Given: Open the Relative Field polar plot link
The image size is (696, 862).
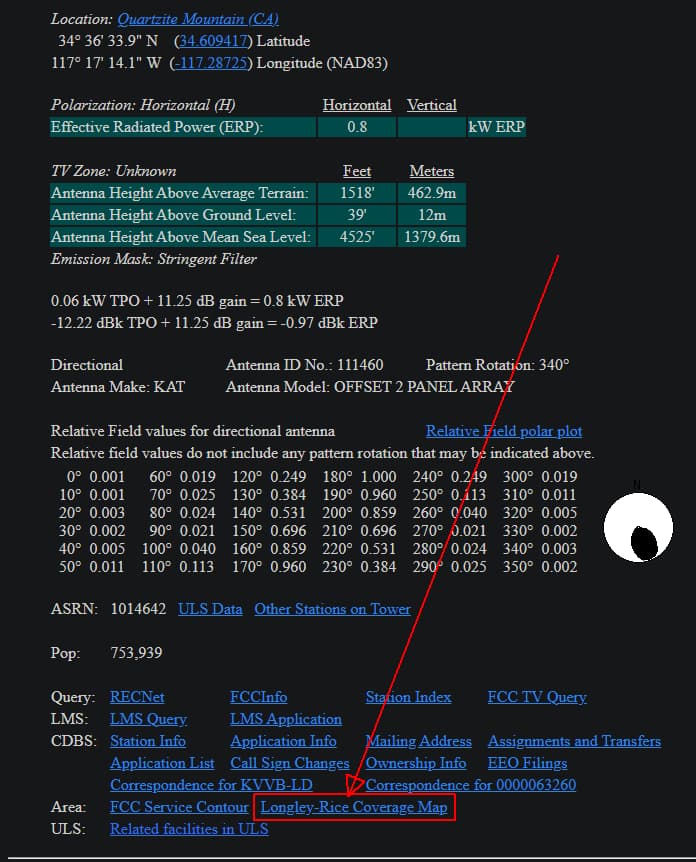Looking at the screenshot, I should tap(504, 431).
